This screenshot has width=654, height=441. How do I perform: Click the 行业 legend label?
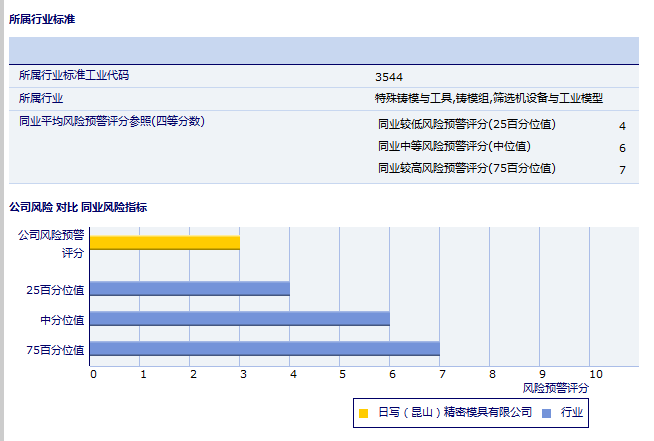[571, 412]
